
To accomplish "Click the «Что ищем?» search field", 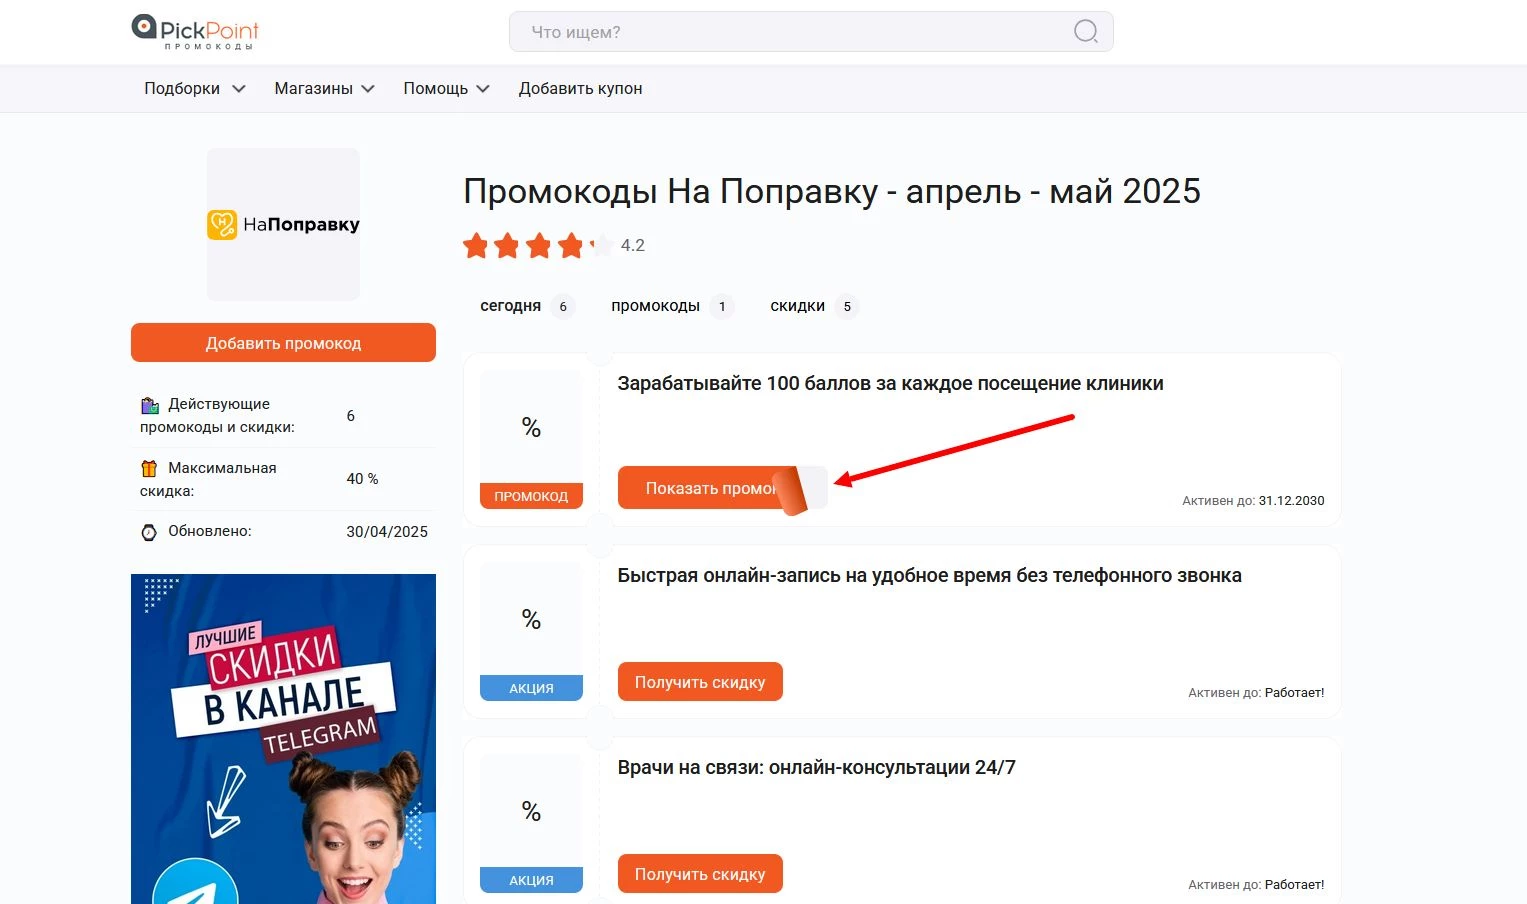I will click(811, 32).
